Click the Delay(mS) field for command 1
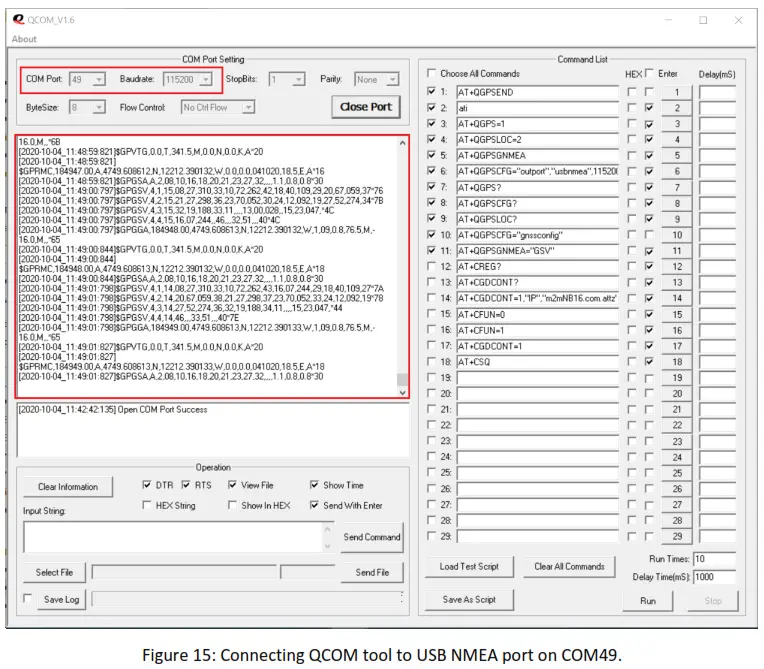Image resolution: width=764 pixels, height=669 pixels. pos(717,93)
